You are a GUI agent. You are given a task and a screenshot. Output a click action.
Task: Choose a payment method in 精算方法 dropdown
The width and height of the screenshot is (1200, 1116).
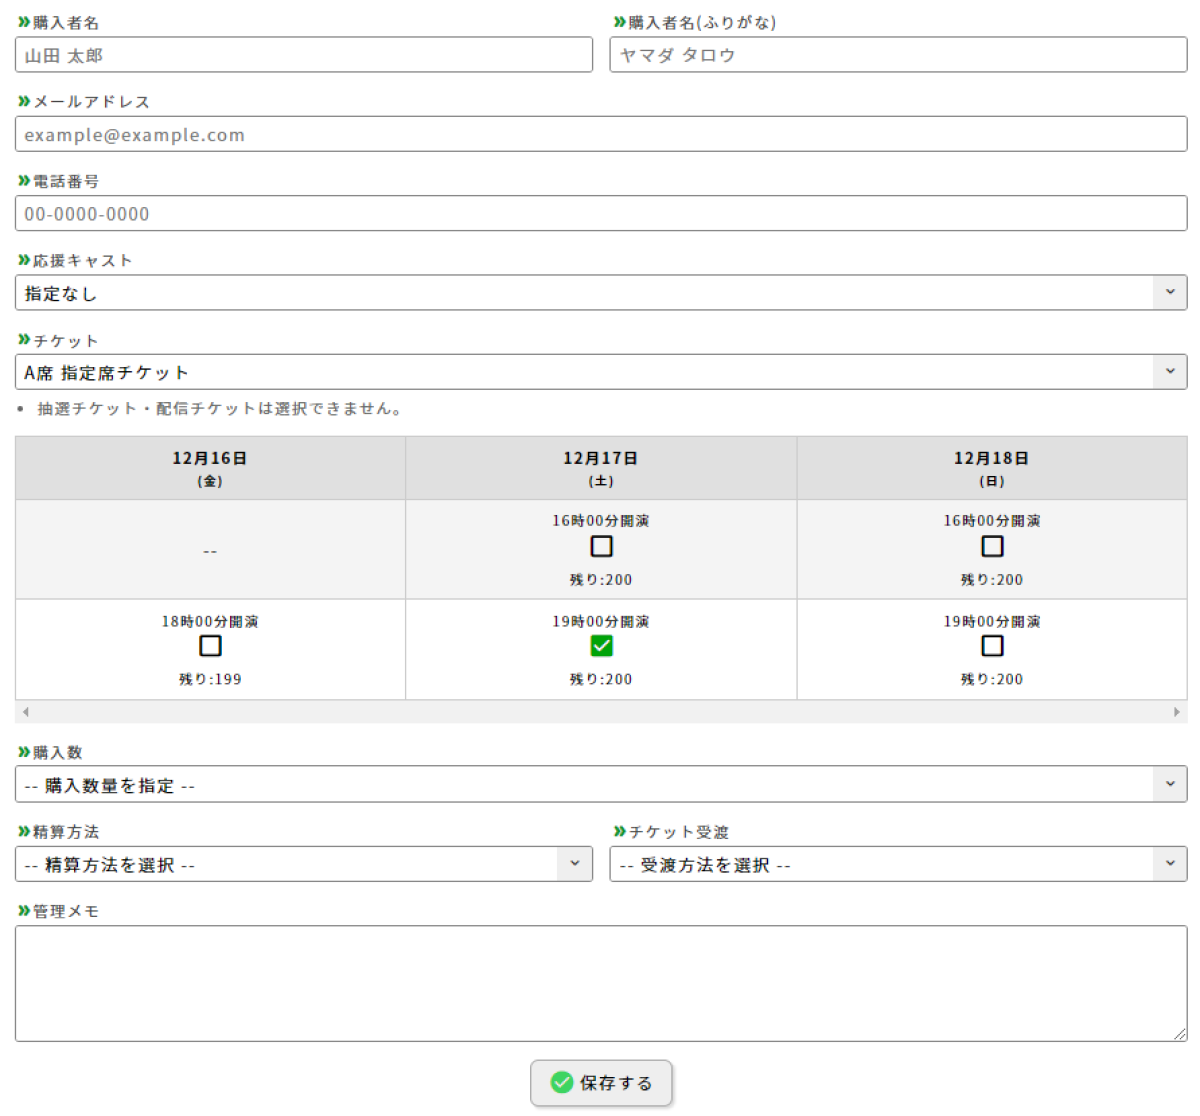303,864
